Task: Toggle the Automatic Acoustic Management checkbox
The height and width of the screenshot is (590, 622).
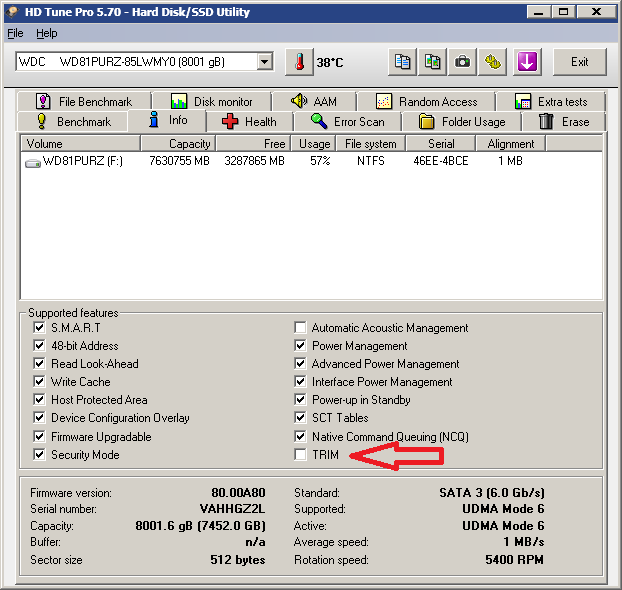Action: click(300, 328)
